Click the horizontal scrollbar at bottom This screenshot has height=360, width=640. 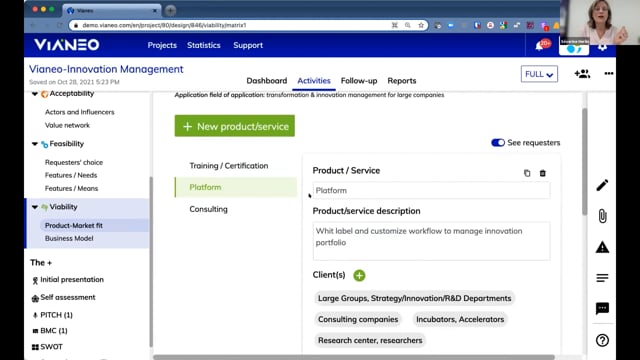coord(354,357)
